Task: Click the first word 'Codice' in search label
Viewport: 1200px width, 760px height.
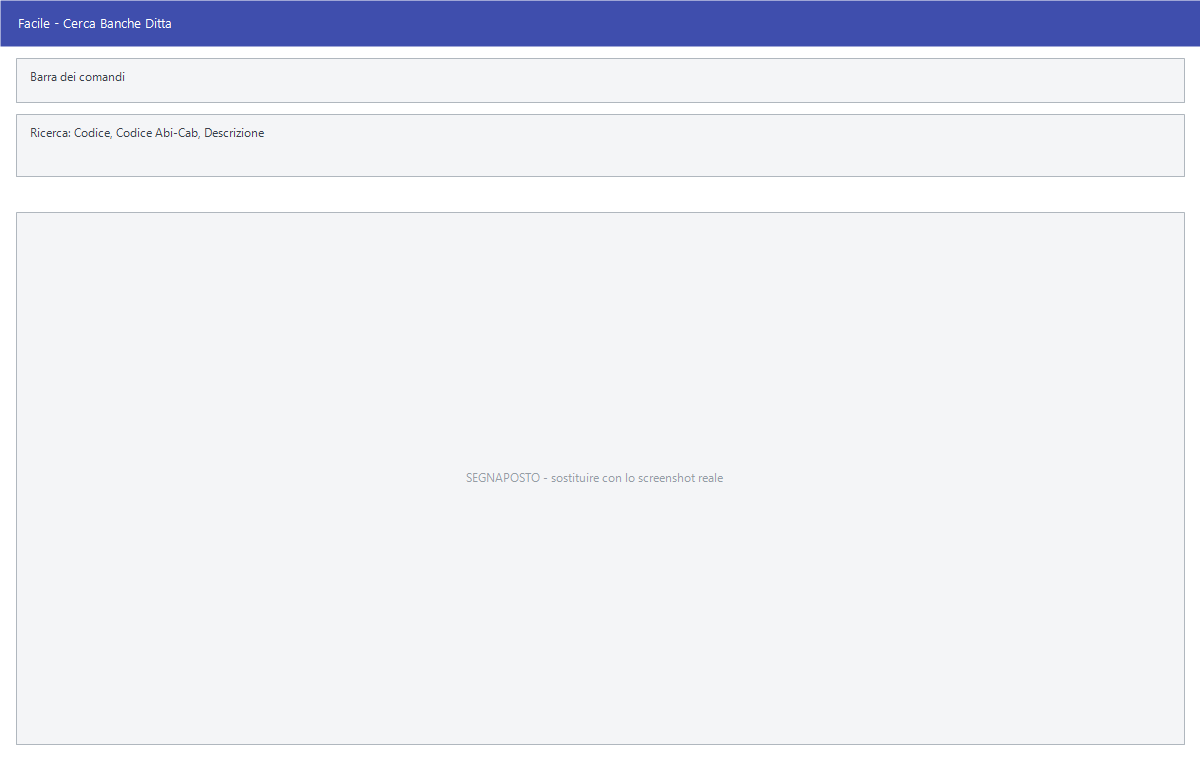Action: 93,133
